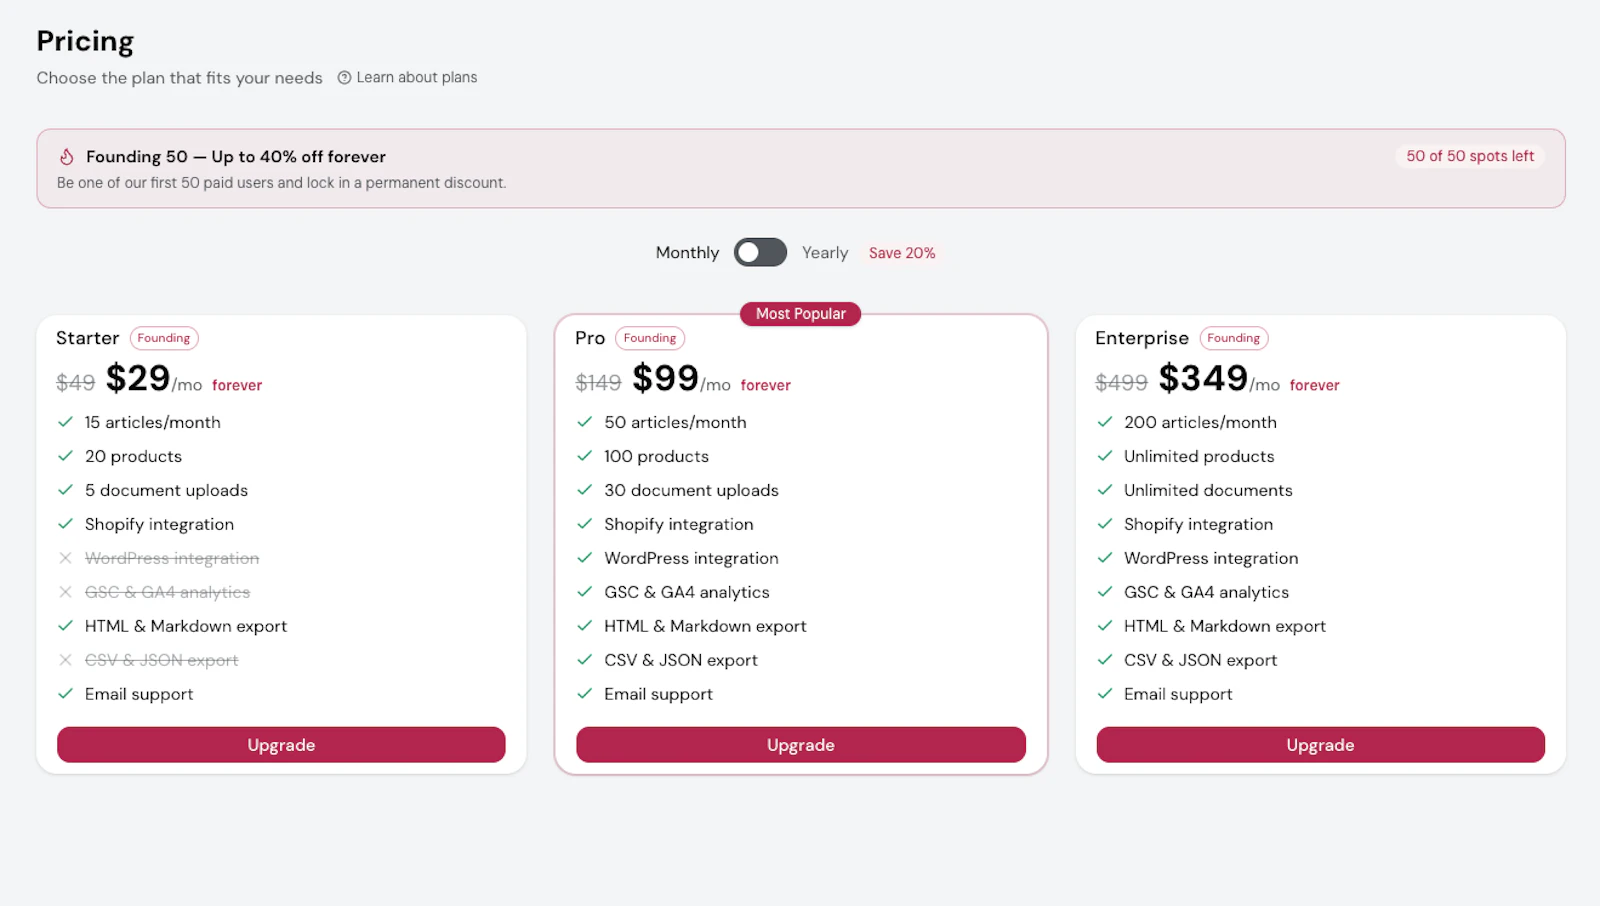Image resolution: width=1600 pixels, height=906 pixels.
Task: Click the checkmark beside Pro's GSC & GA4 analytics
Action: point(585,592)
